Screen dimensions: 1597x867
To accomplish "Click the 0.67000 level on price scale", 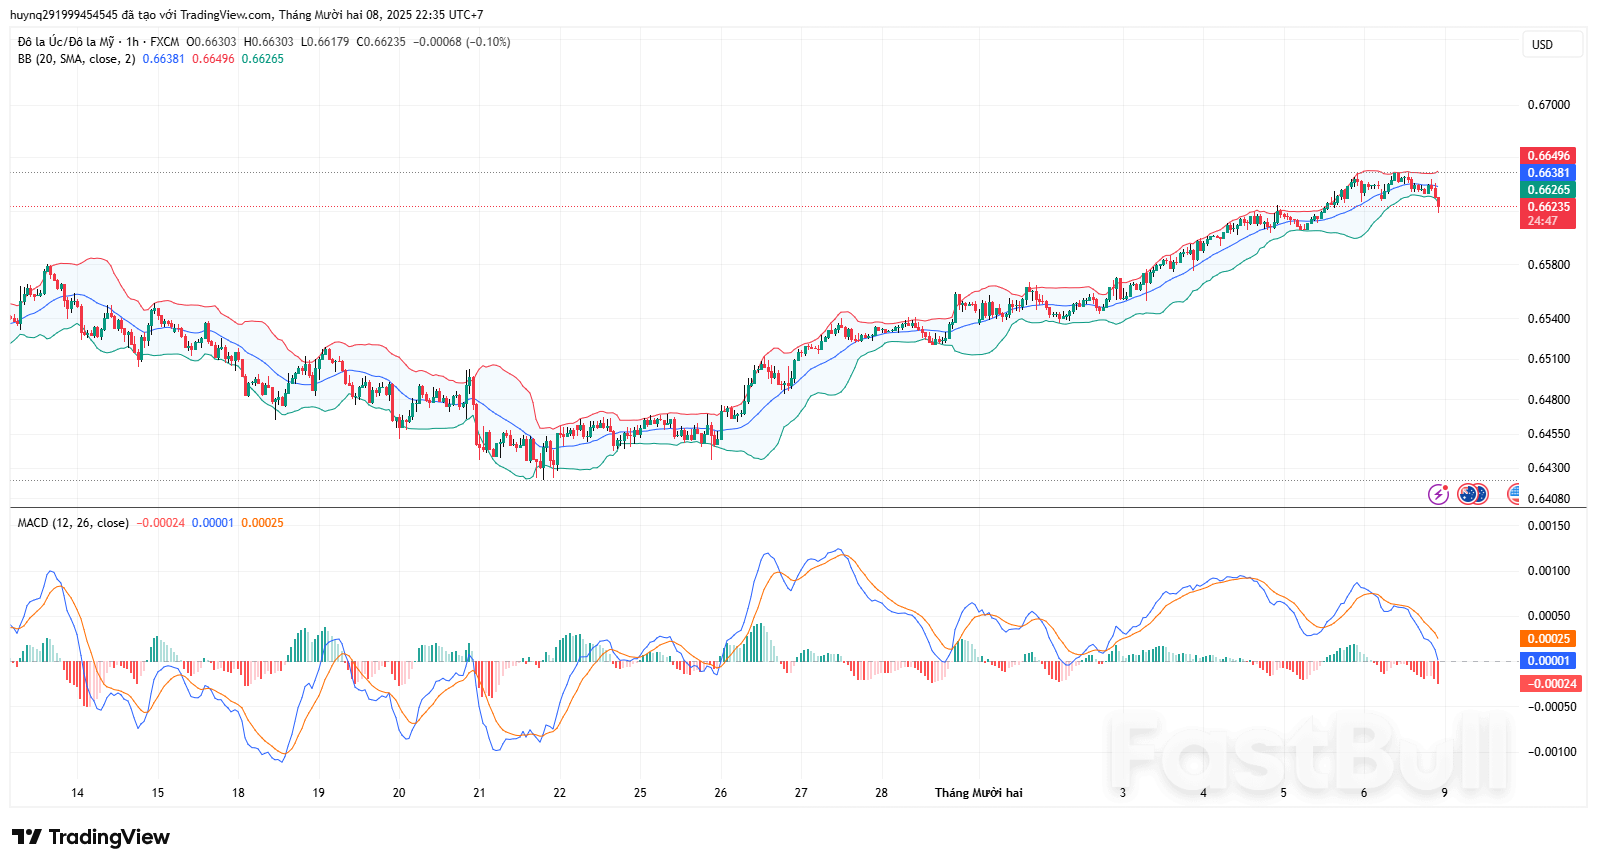I will click(x=1548, y=105).
